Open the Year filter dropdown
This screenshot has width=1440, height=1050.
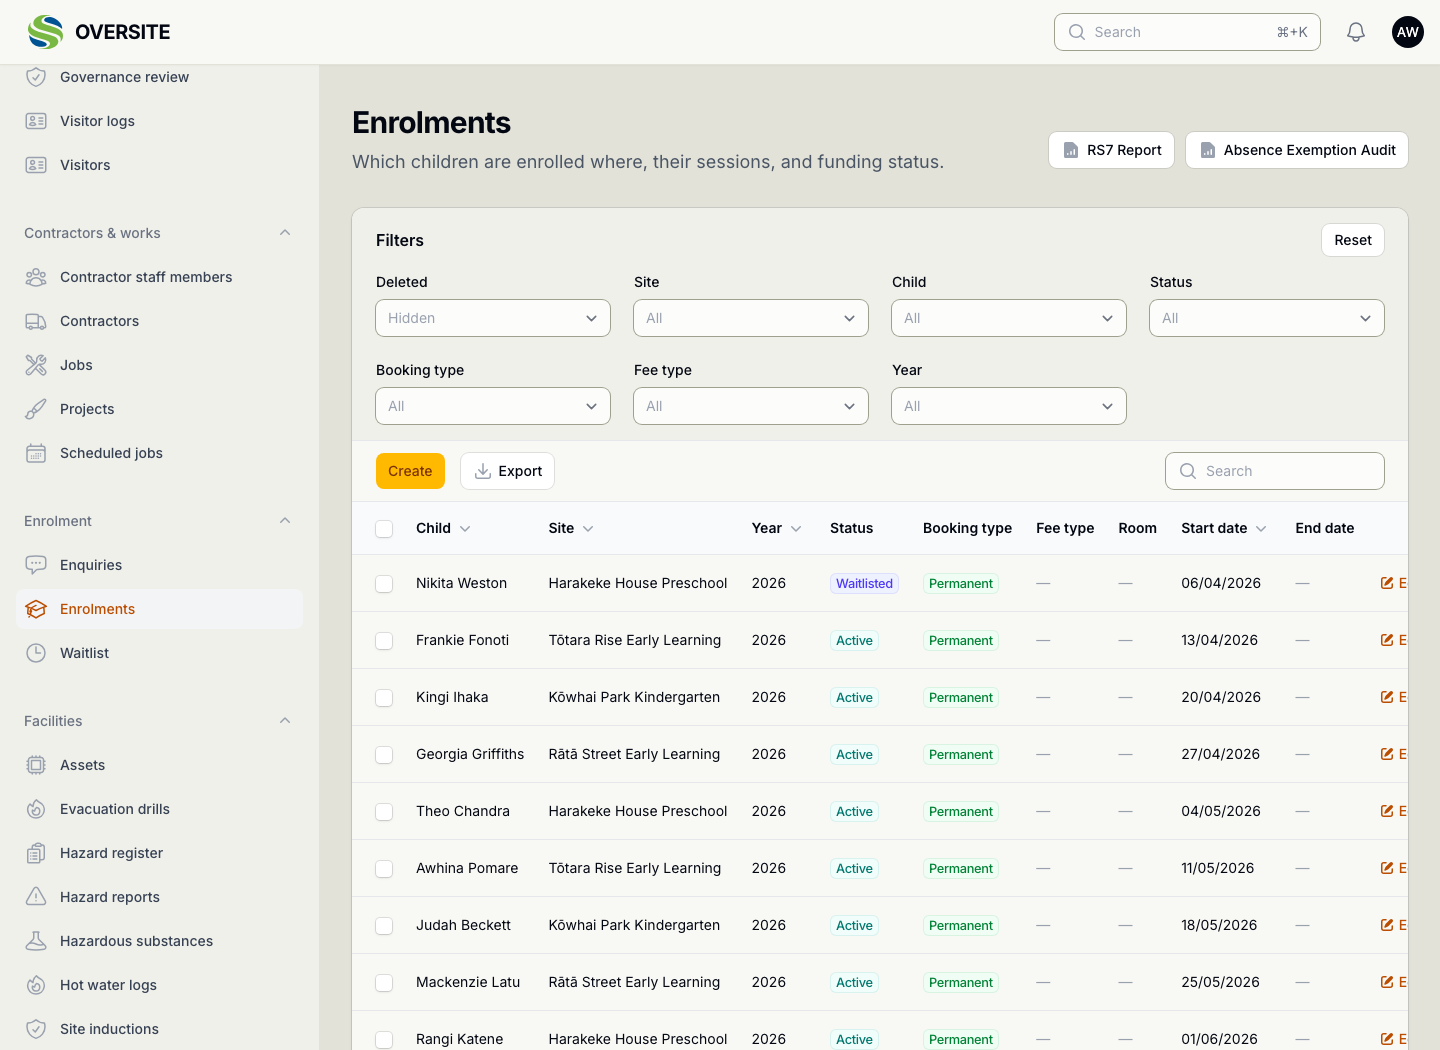point(1009,406)
